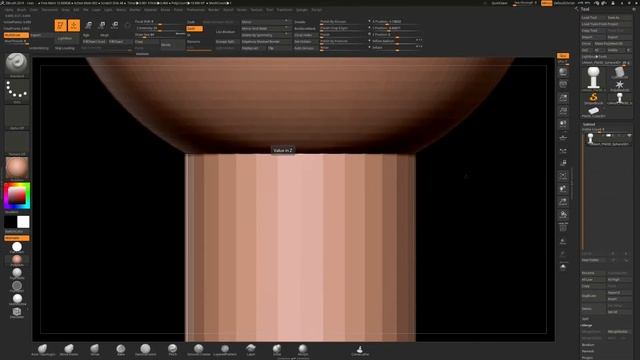Screen dimensions: 640x360
Task: Open the Dots stroke type selector
Action: click(17, 91)
